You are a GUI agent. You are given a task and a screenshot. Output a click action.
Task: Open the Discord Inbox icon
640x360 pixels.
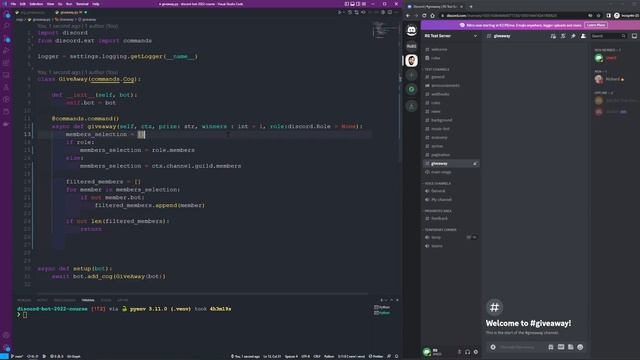[x=634, y=36]
